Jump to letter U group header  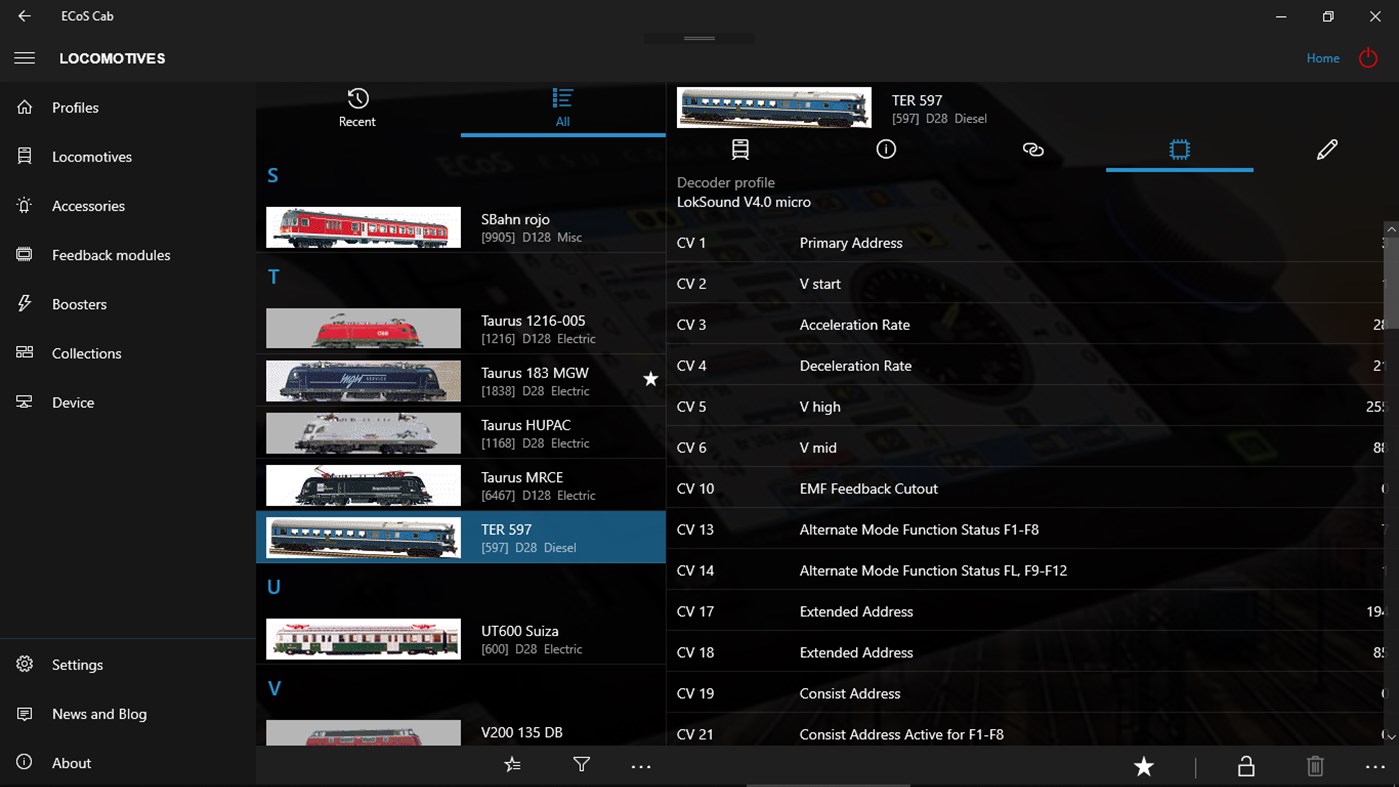click(273, 587)
